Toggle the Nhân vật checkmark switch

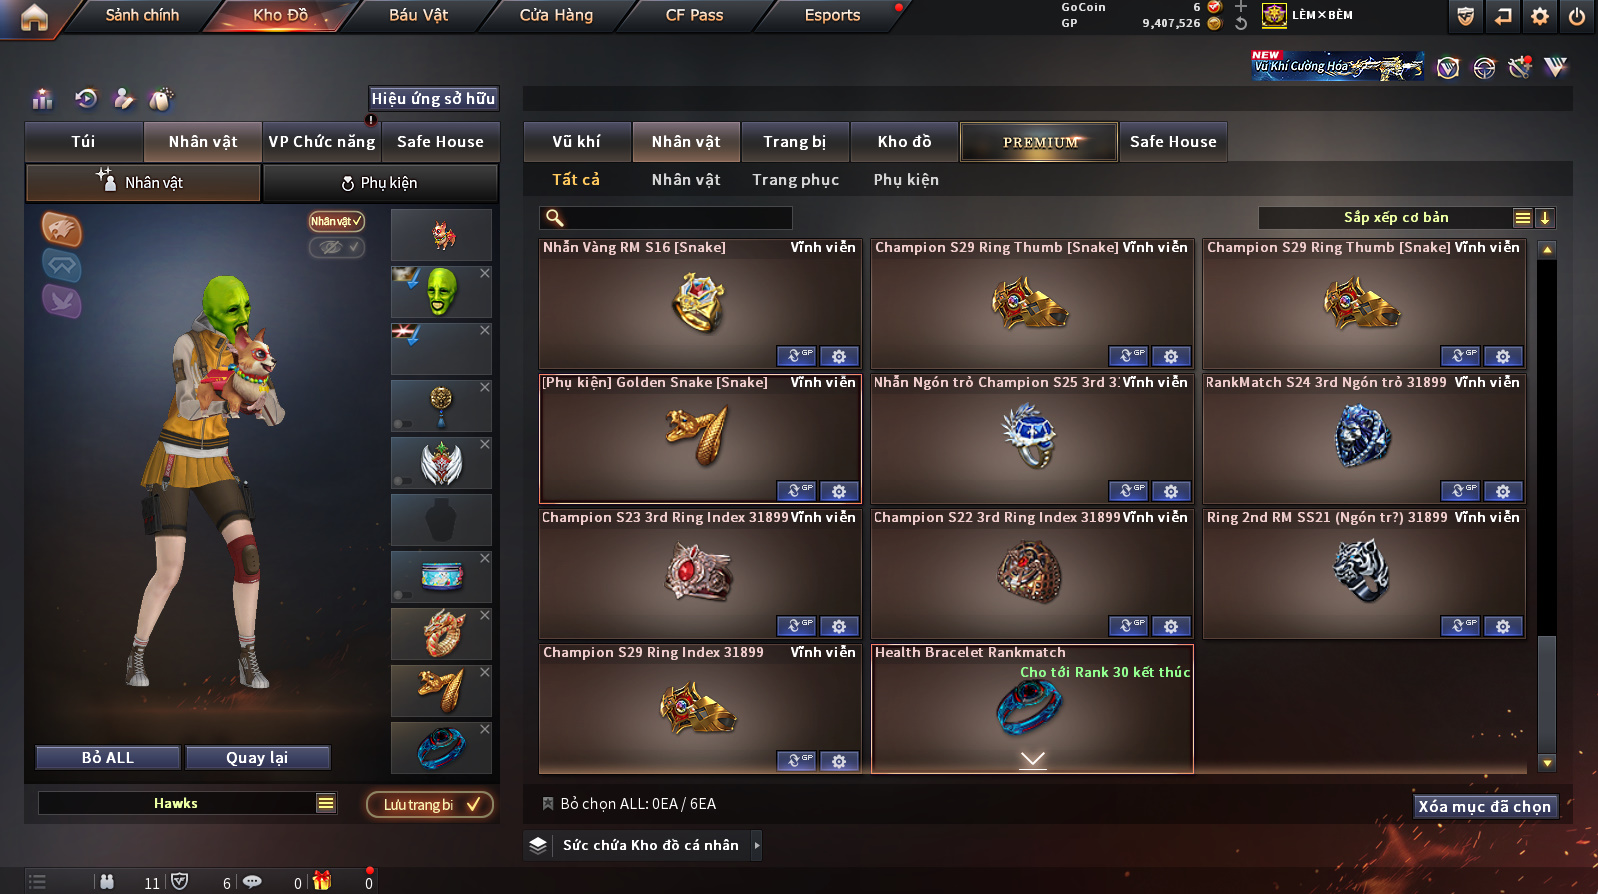point(337,221)
